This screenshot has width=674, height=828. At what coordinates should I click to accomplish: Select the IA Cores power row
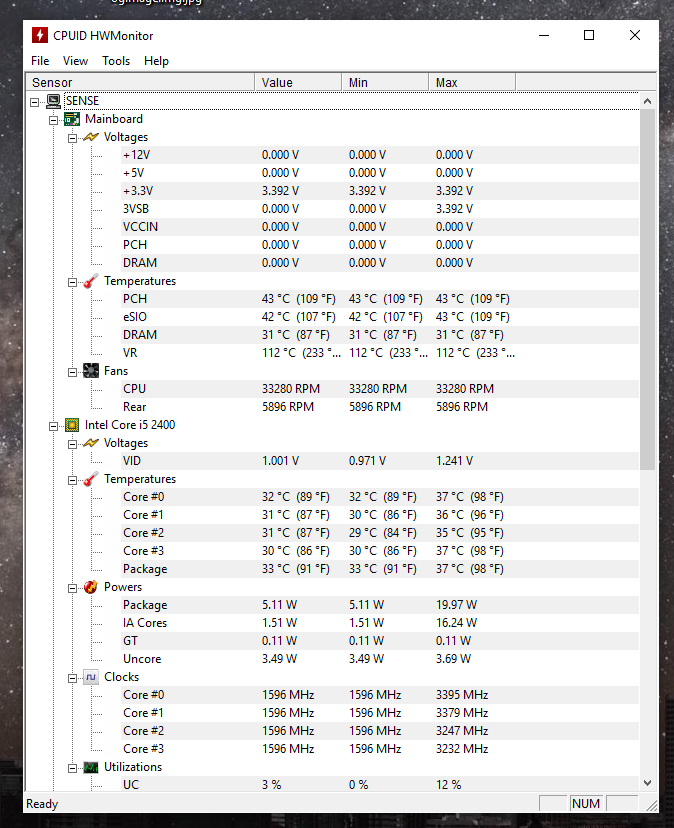[379, 623]
